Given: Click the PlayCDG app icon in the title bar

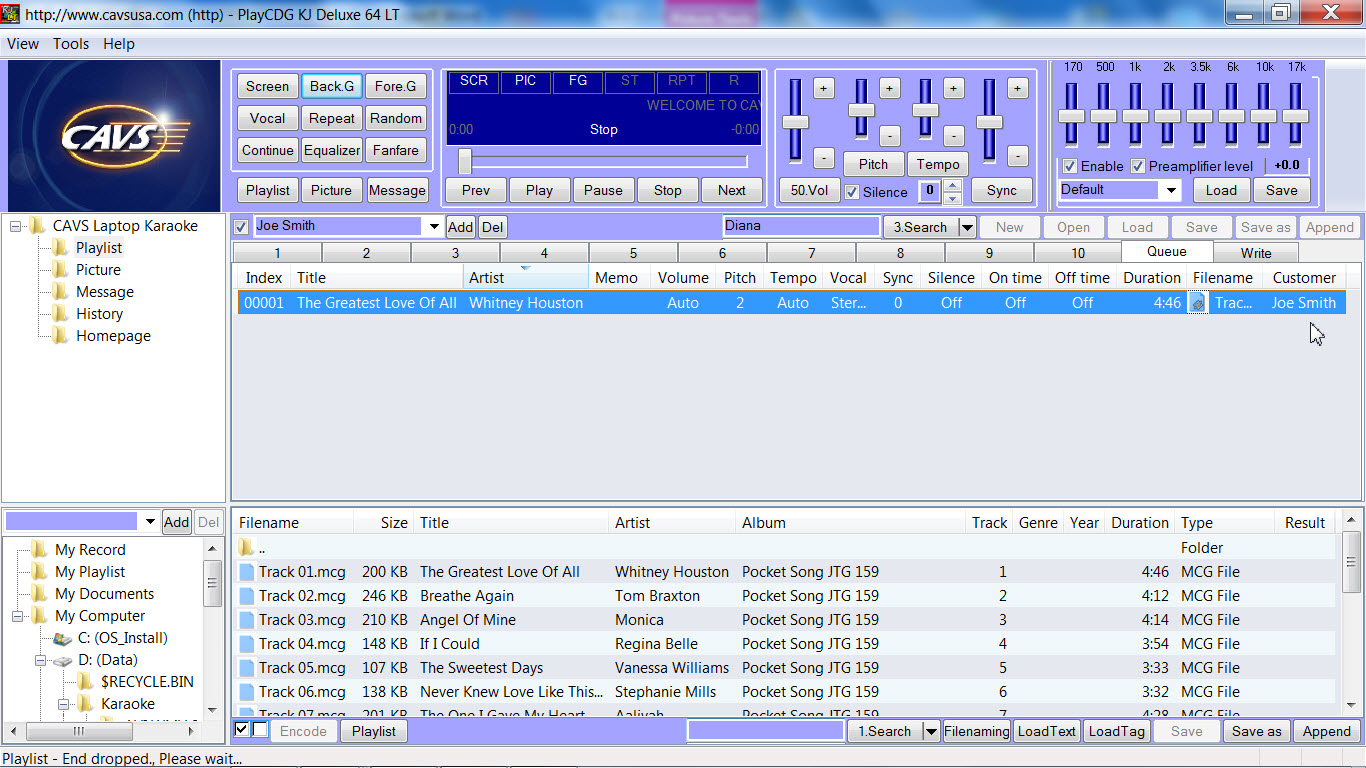Looking at the screenshot, I should [x=11, y=15].
